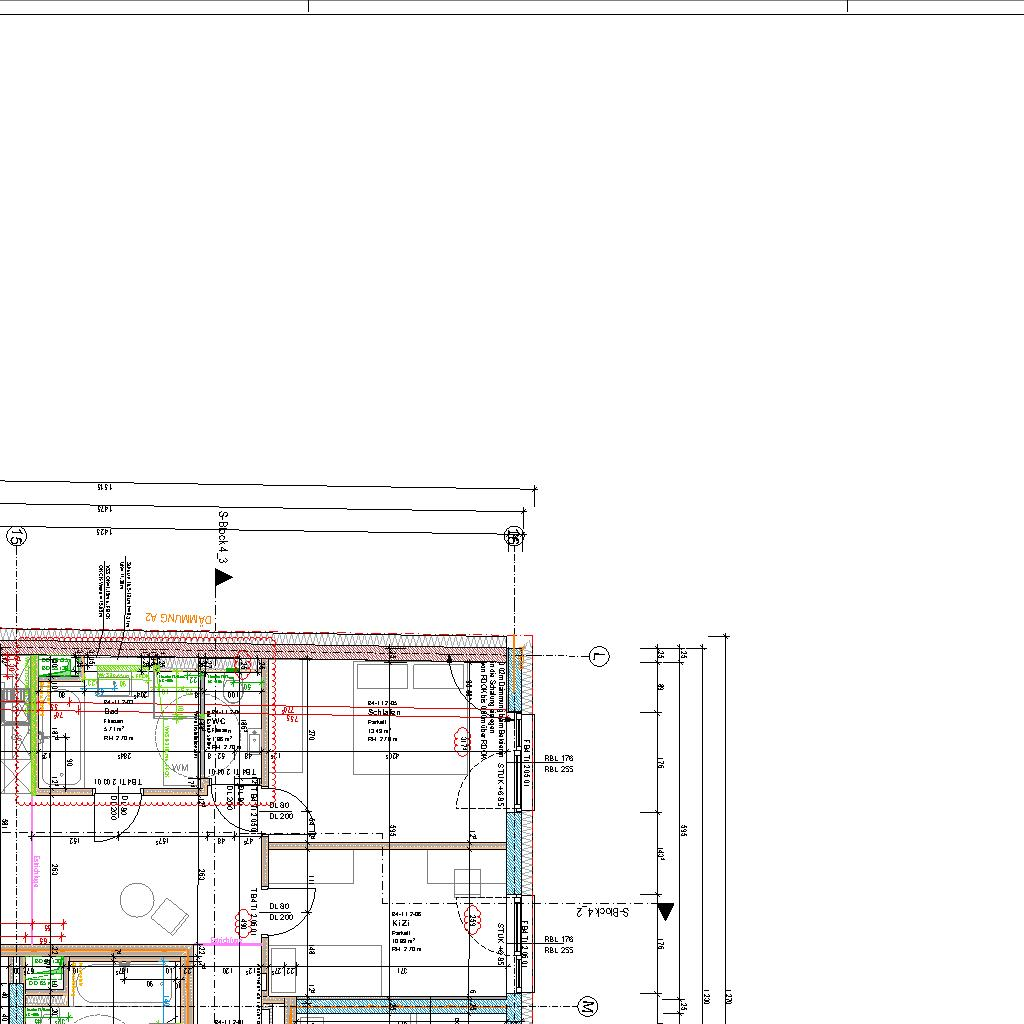Image resolution: width=1024 pixels, height=1024 pixels.
Task: Click the Bad room label
Action: click(111, 711)
